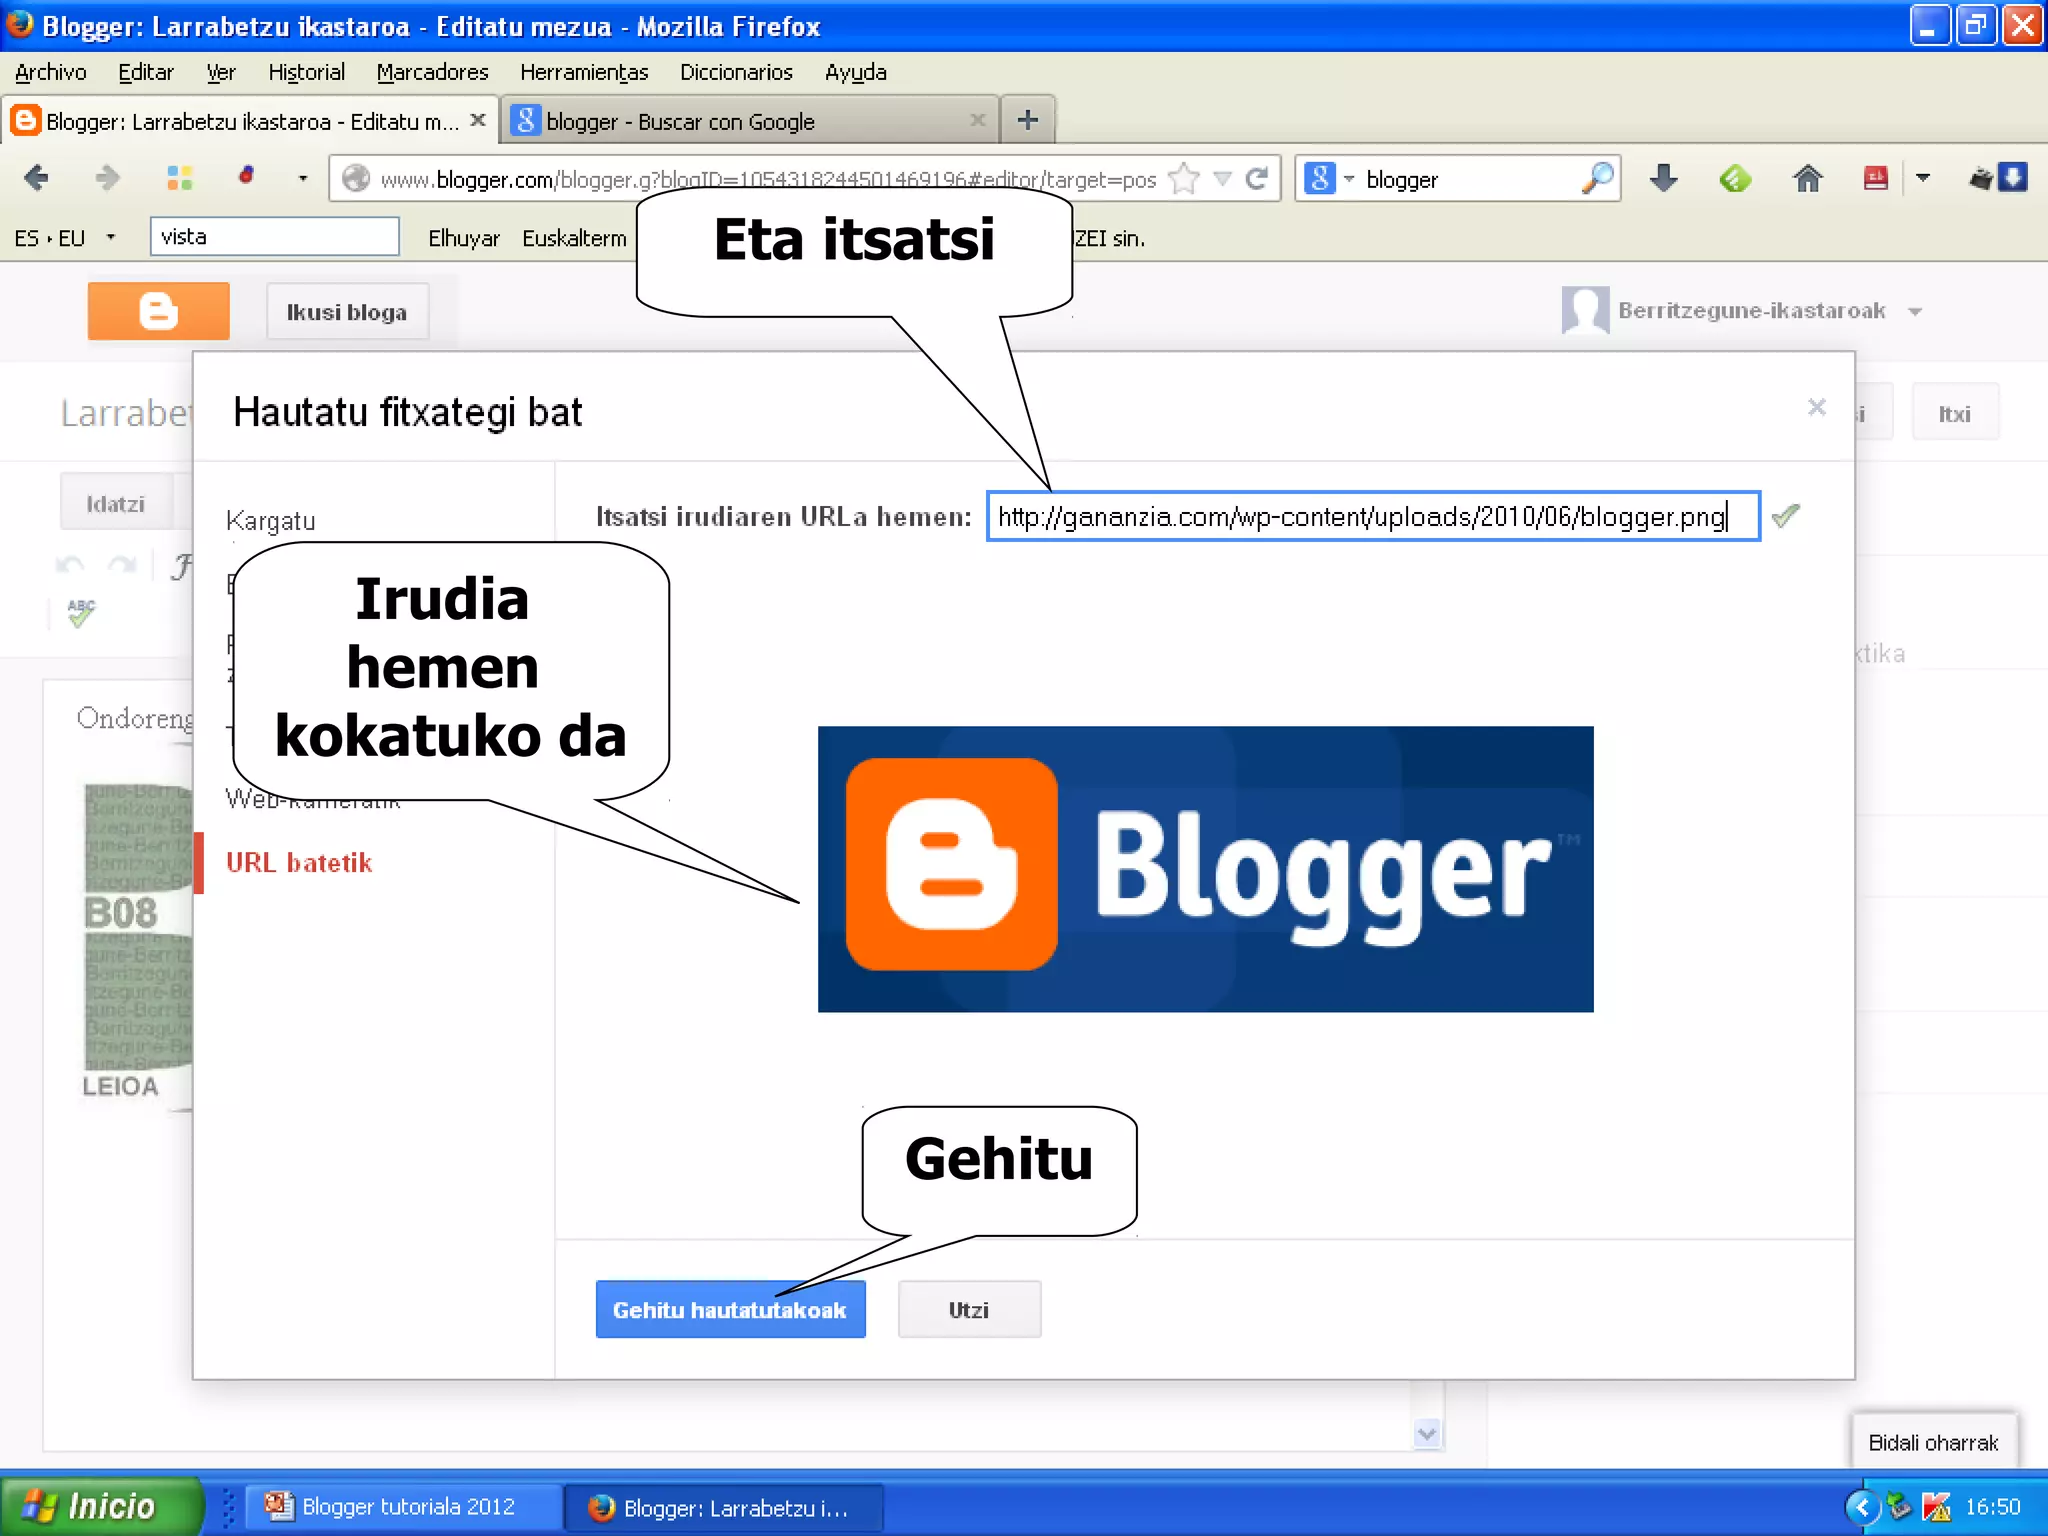Open the URL history dropdown arrow
This screenshot has width=2048, height=1536.
[1222, 179]
